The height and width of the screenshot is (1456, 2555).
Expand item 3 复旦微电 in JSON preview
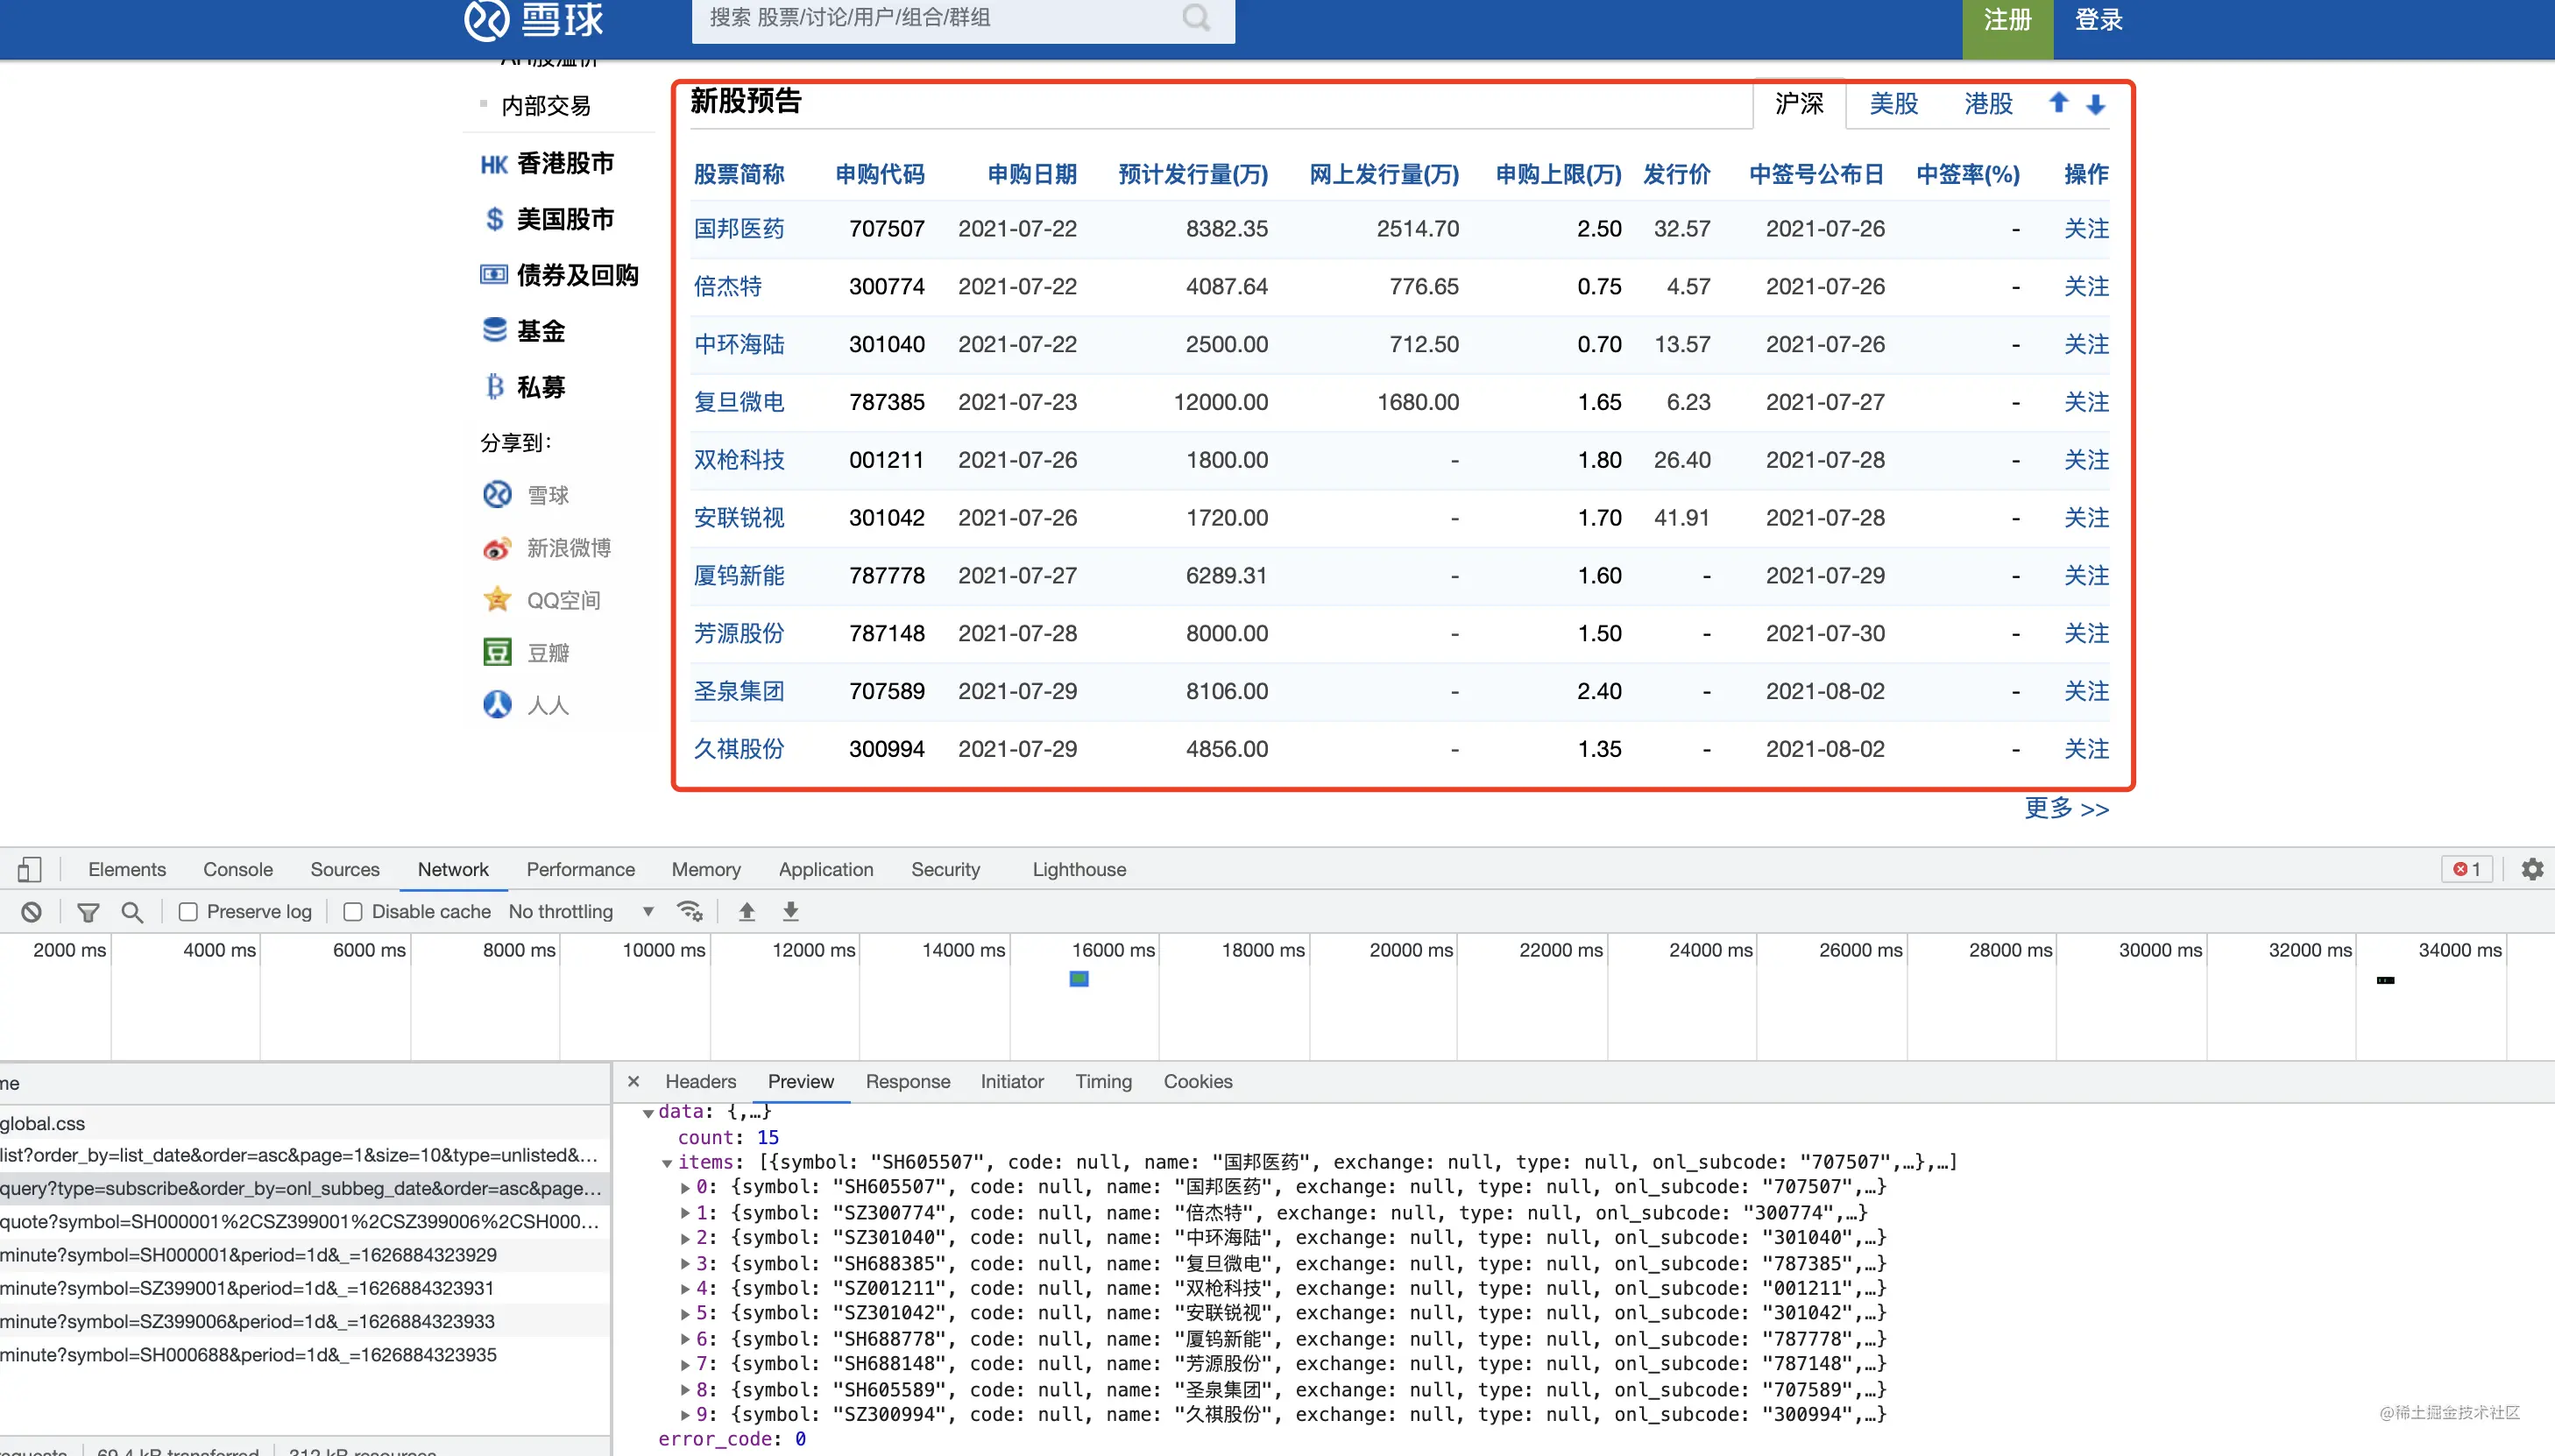pyautogui.click(x=686, y=1264)
